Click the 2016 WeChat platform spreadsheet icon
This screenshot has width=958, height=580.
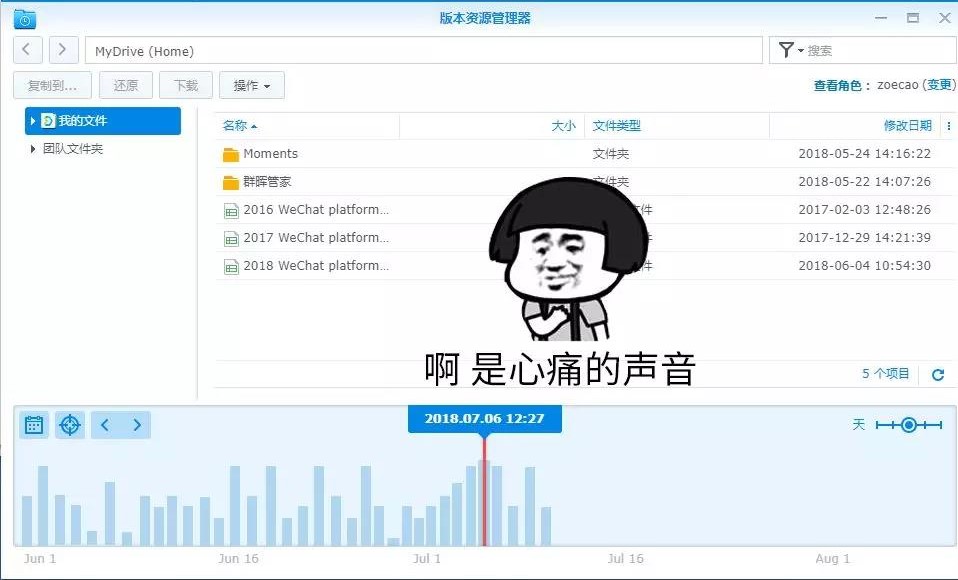[x=231, y=211]
